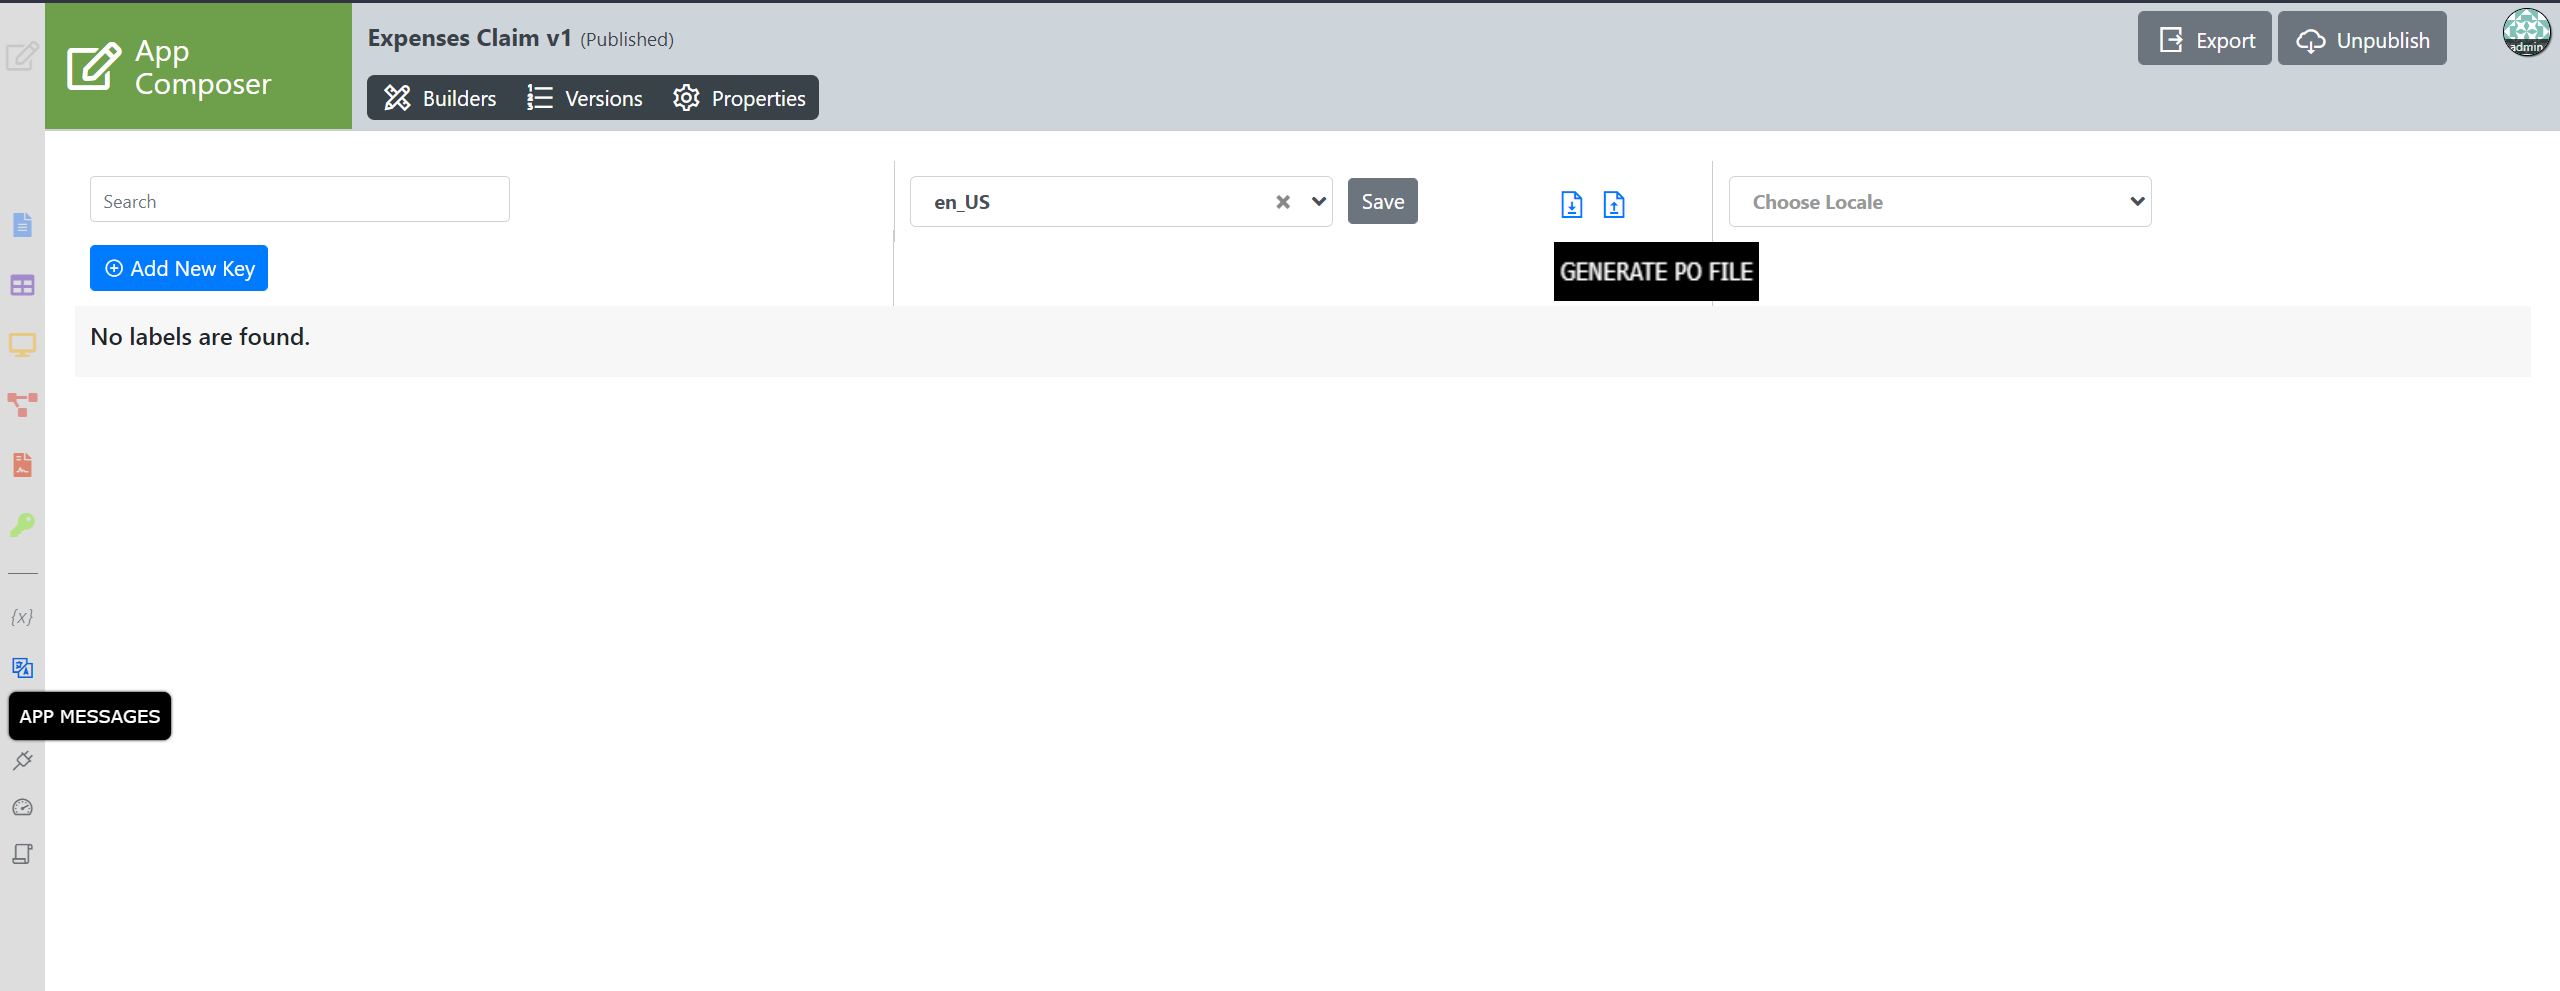Open the Choose Locale dropdown
The width and height of the screenshot is (2560, 991).
coord(1940,202)
